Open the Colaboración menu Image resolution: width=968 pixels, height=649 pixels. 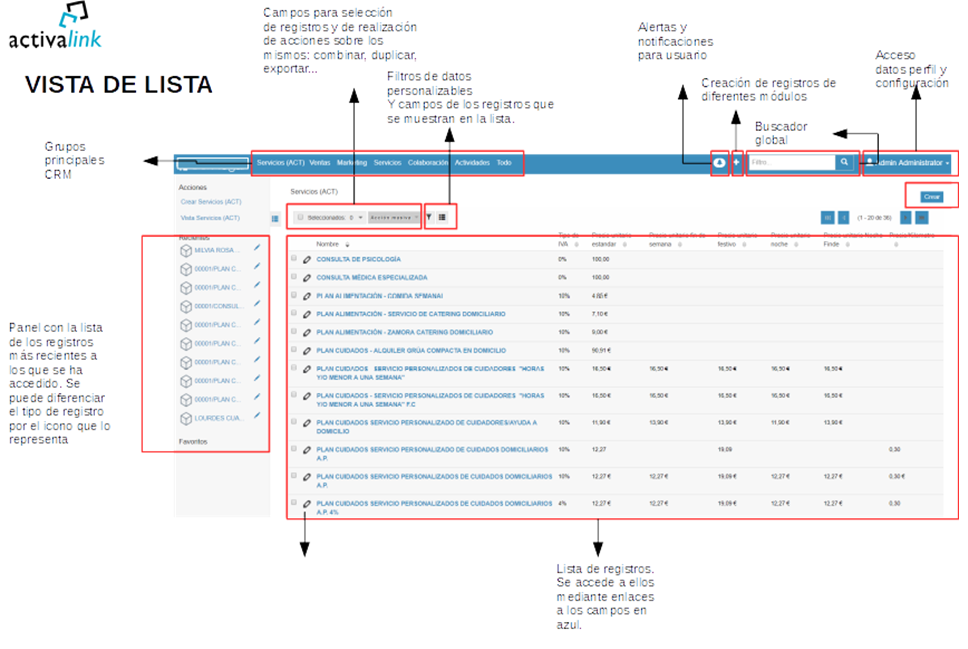pos(428,163)
